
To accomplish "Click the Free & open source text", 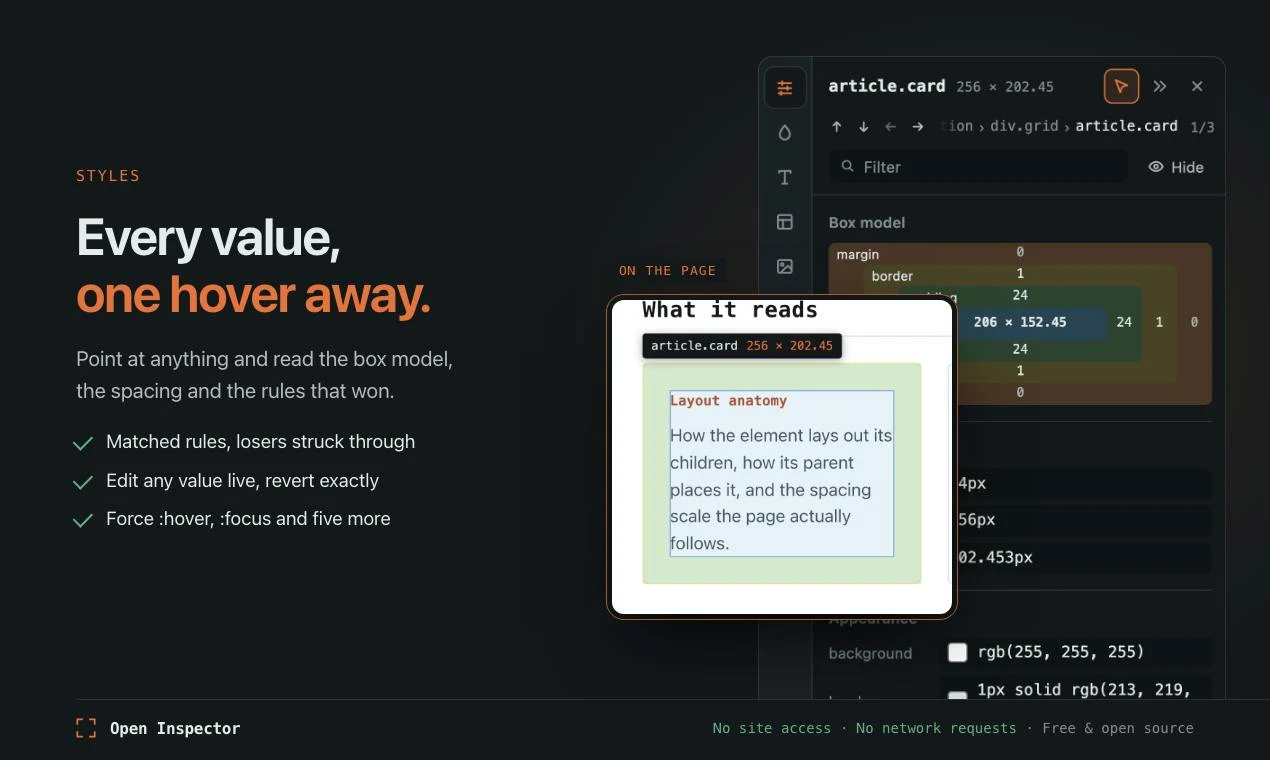I will click(x=1118, y=728).
